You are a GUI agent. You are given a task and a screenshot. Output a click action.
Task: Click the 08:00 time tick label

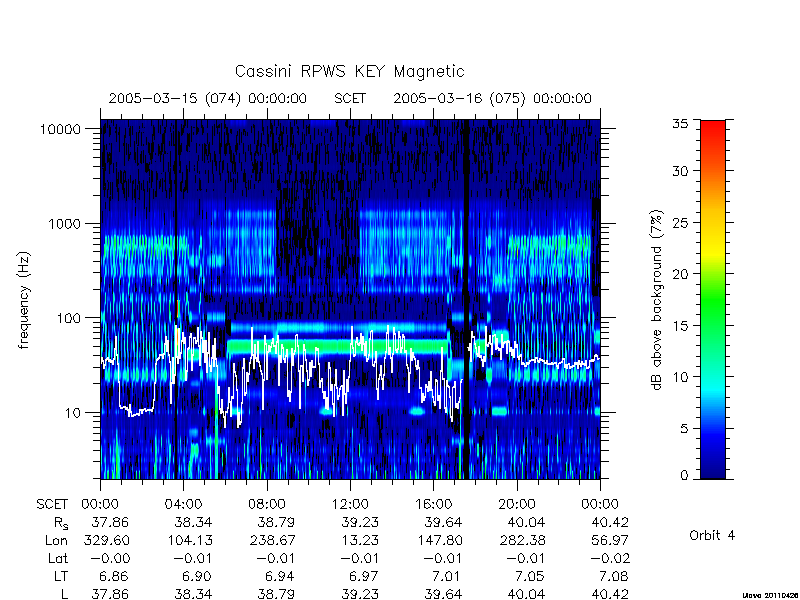(267, 504)
